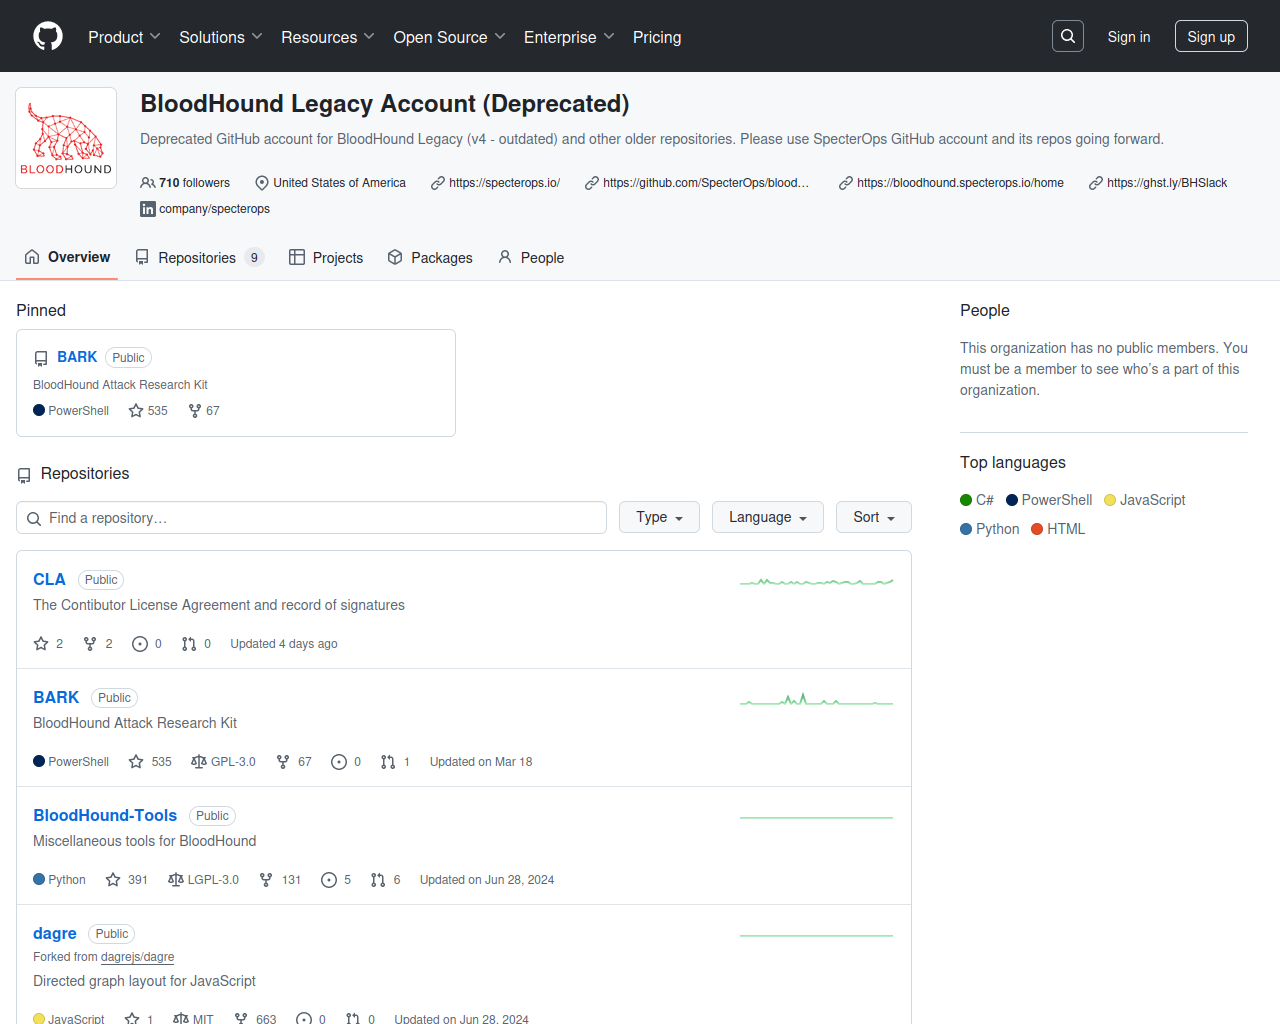Click the pull request icon showing 6
Viewport: 1280px width, 1024px height.
378,880
